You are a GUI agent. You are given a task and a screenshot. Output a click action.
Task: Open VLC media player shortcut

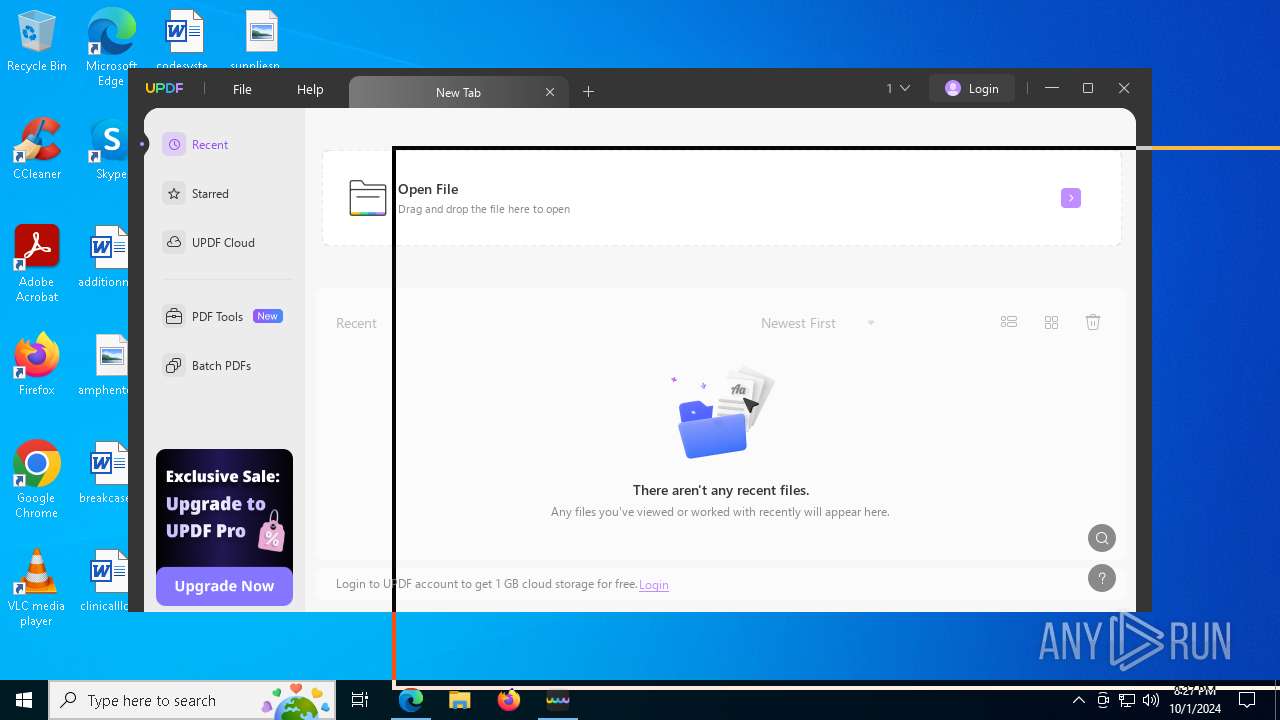[37, 588]
